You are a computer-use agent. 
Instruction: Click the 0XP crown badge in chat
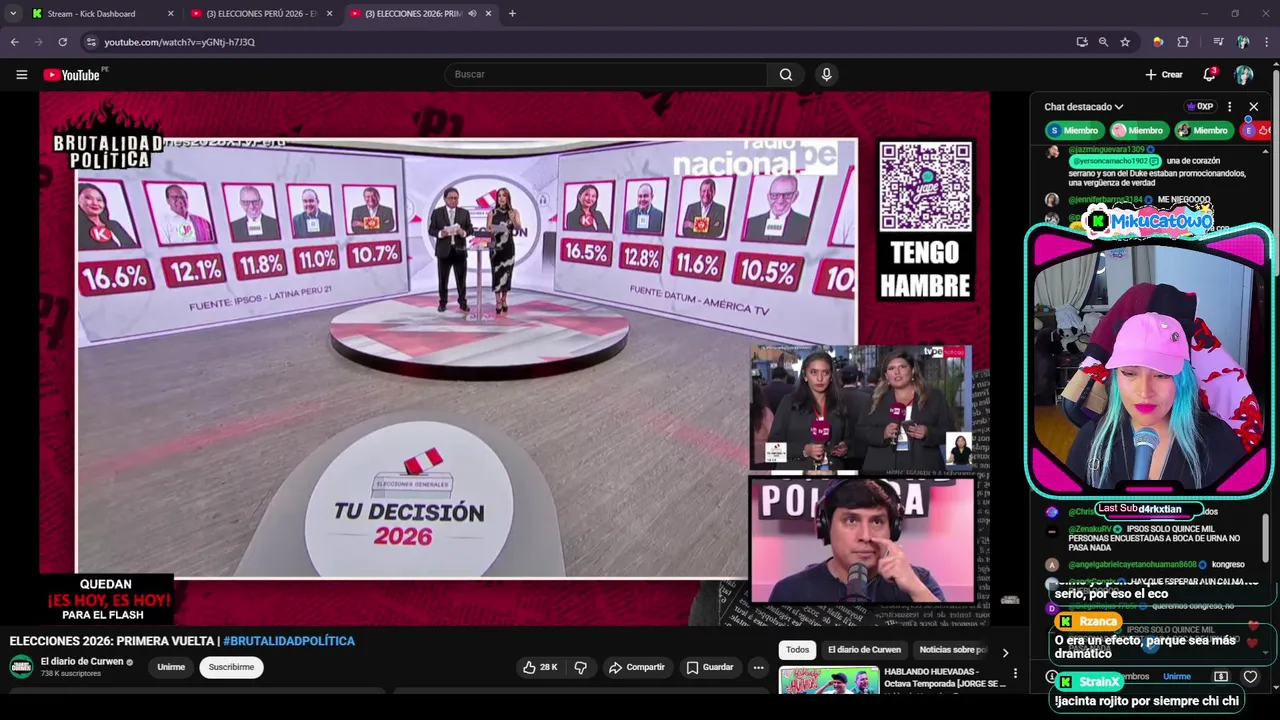pyautogui.click(x=1199, y=107)
